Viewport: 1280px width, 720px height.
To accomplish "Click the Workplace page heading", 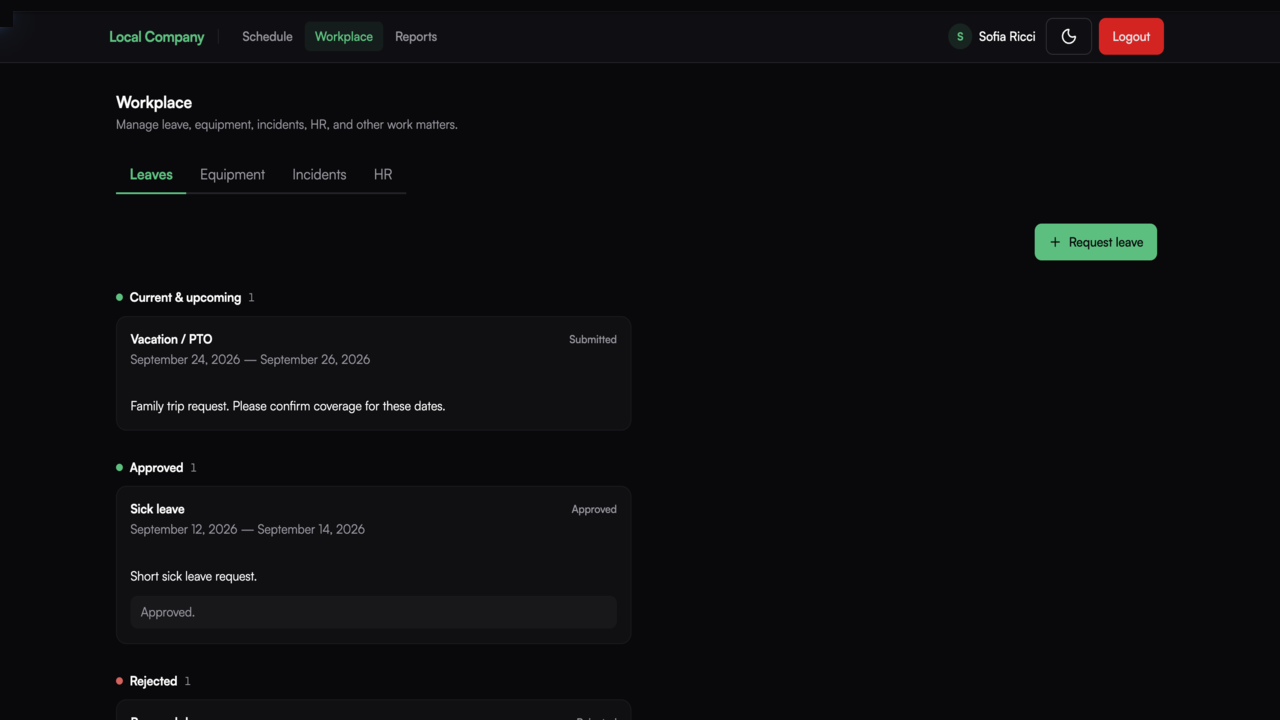I will [x=154, y=102].
